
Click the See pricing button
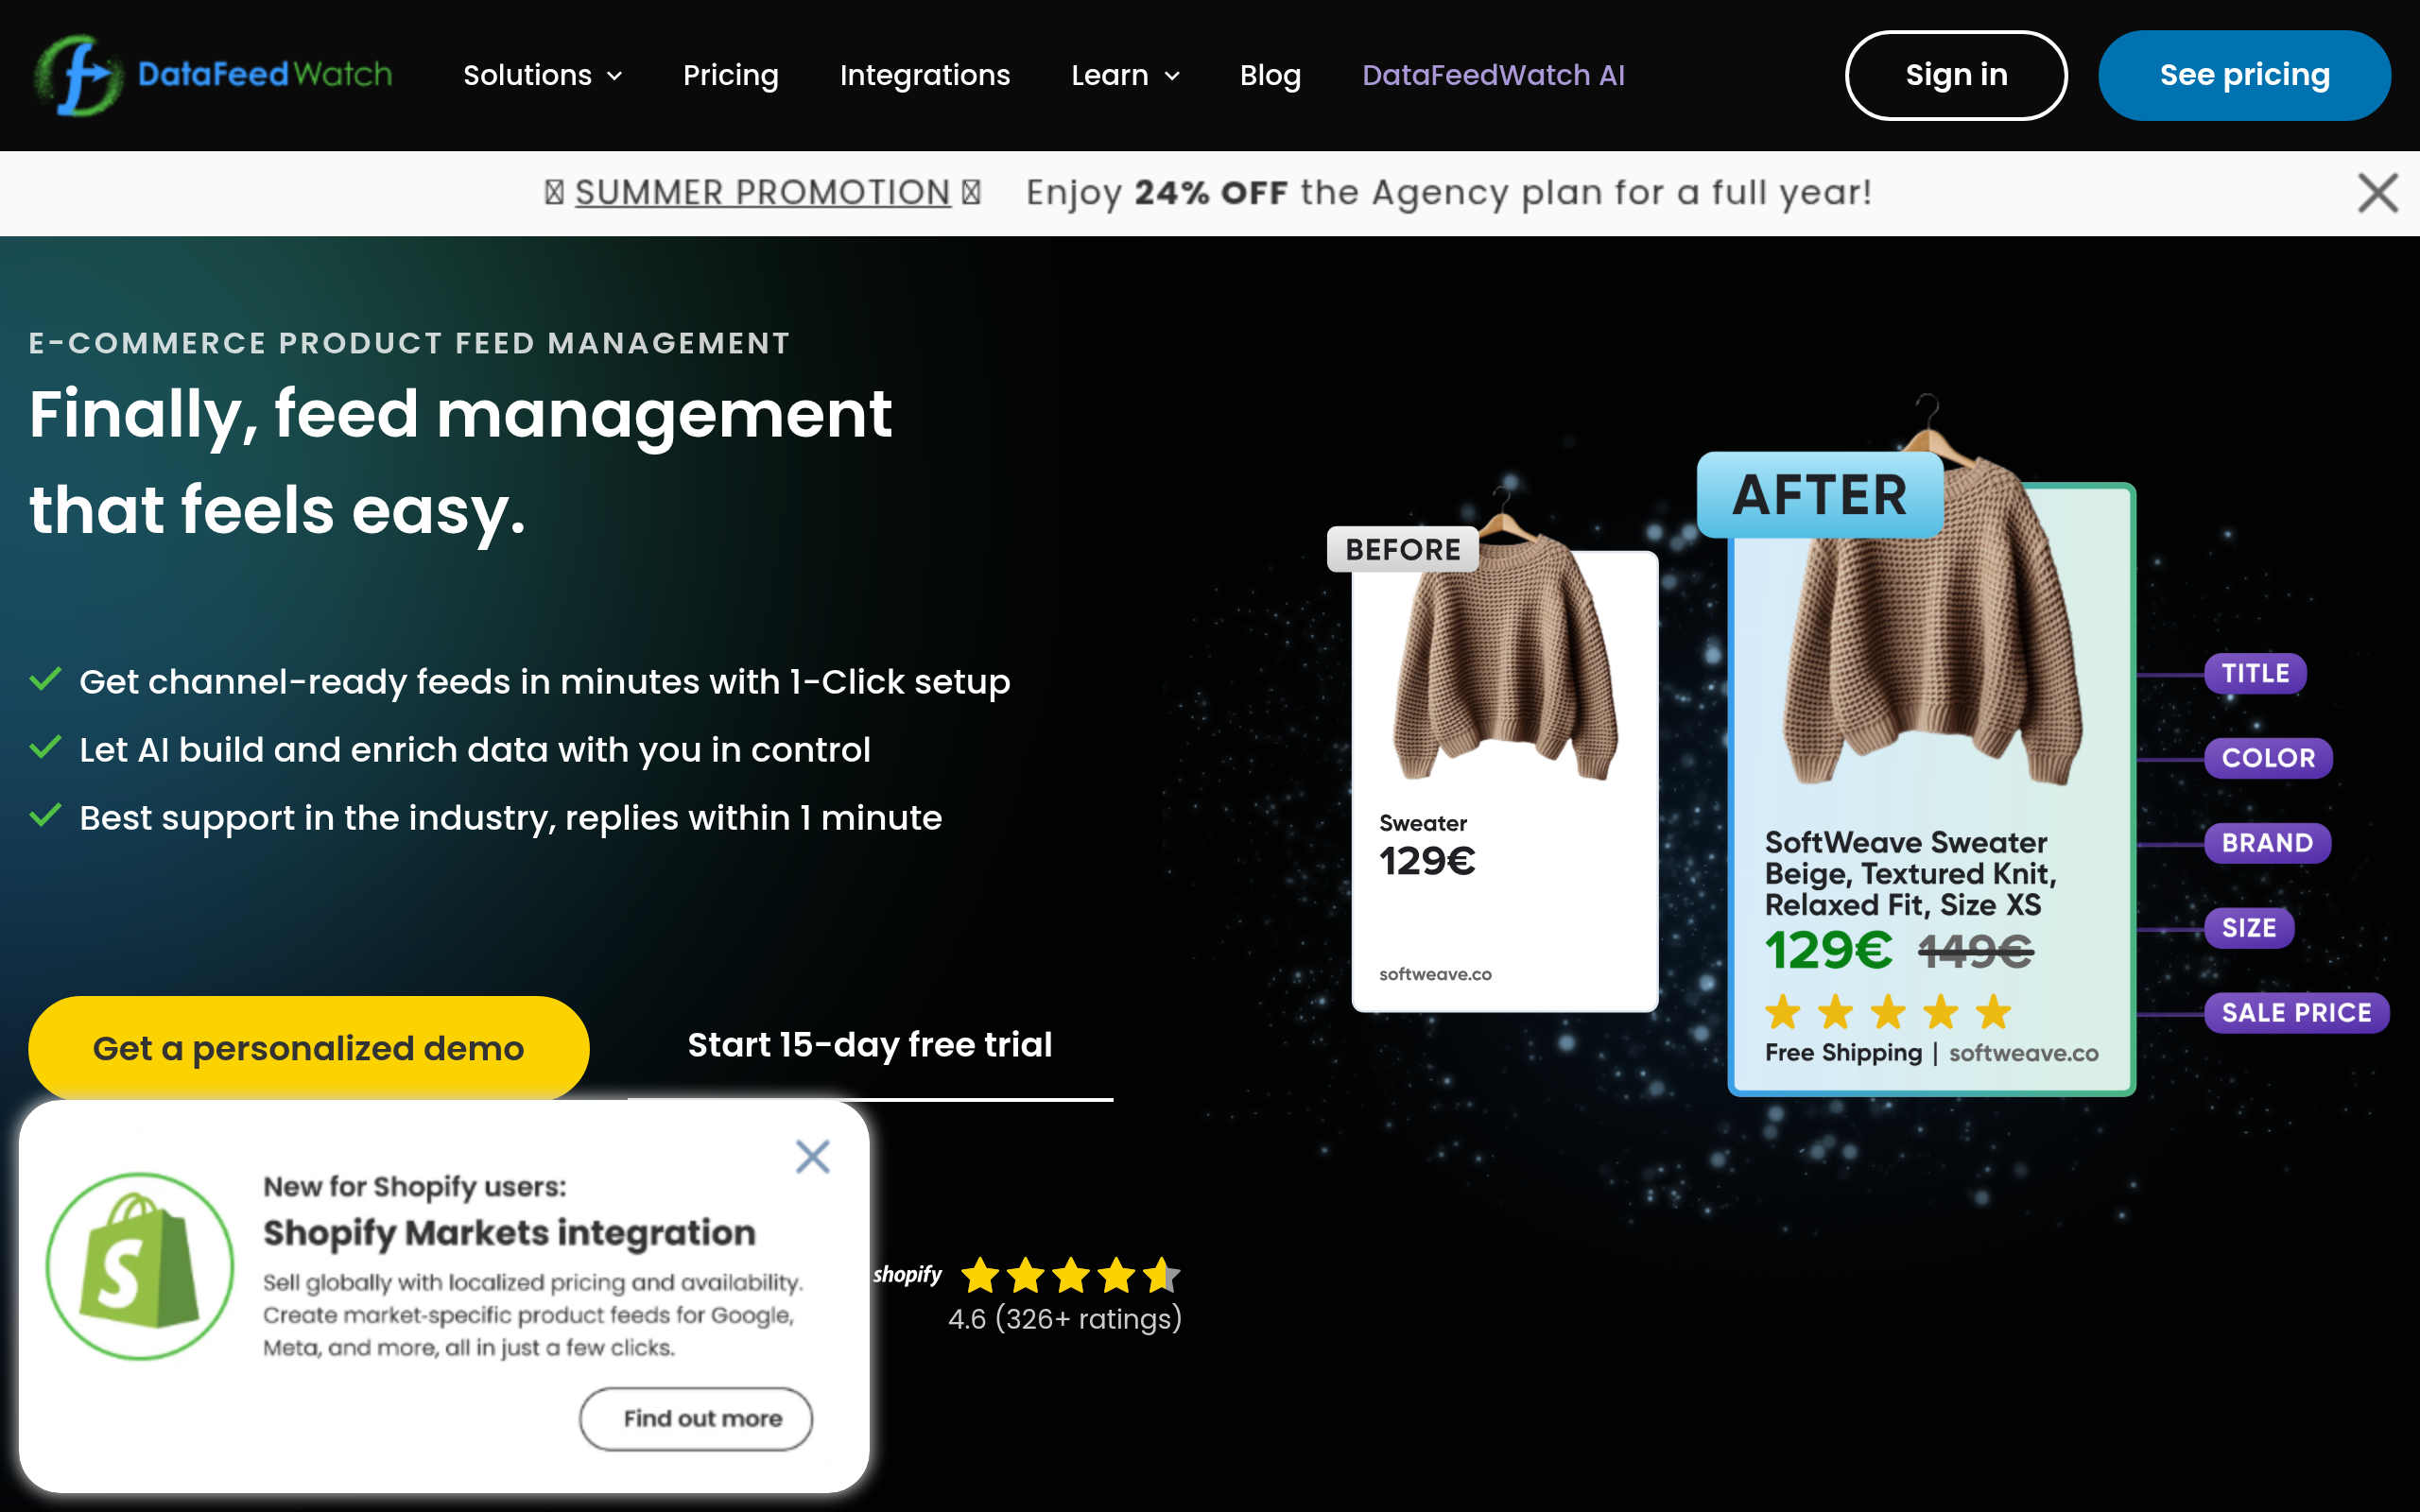click(2244, 75)
